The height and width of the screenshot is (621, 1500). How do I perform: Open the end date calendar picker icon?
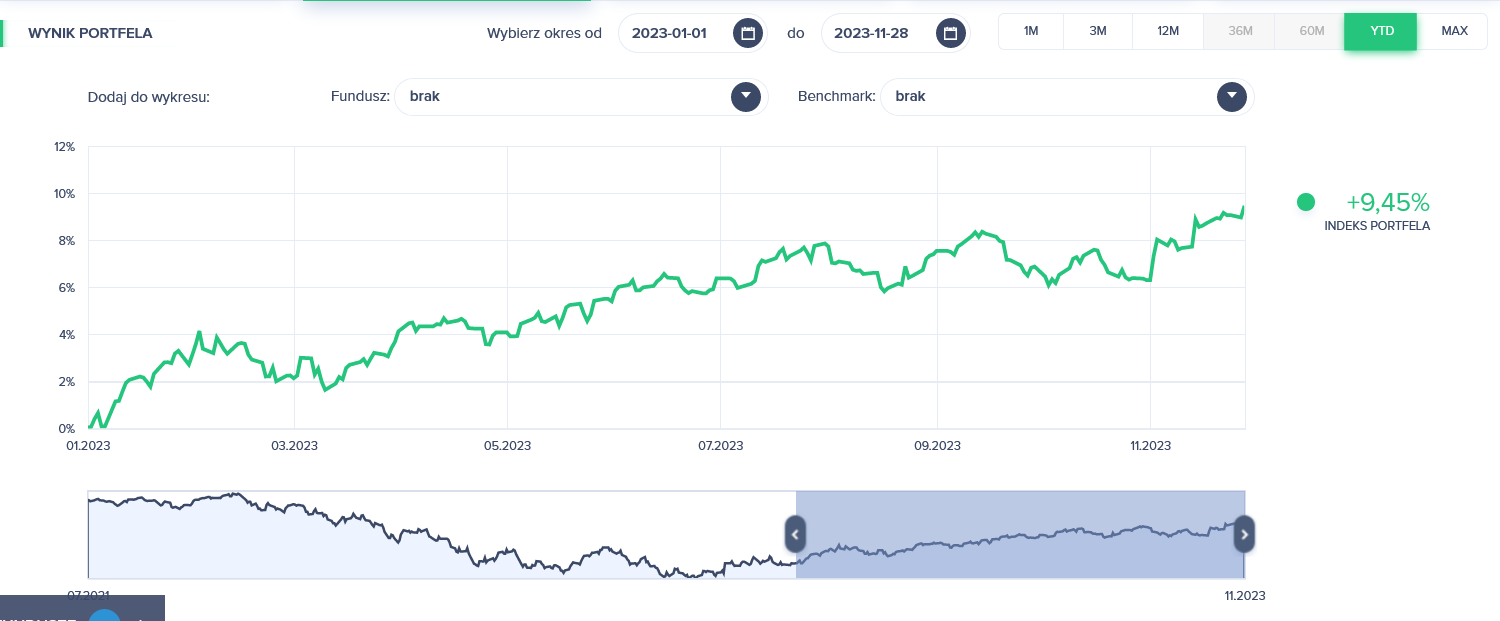point(950,33)
